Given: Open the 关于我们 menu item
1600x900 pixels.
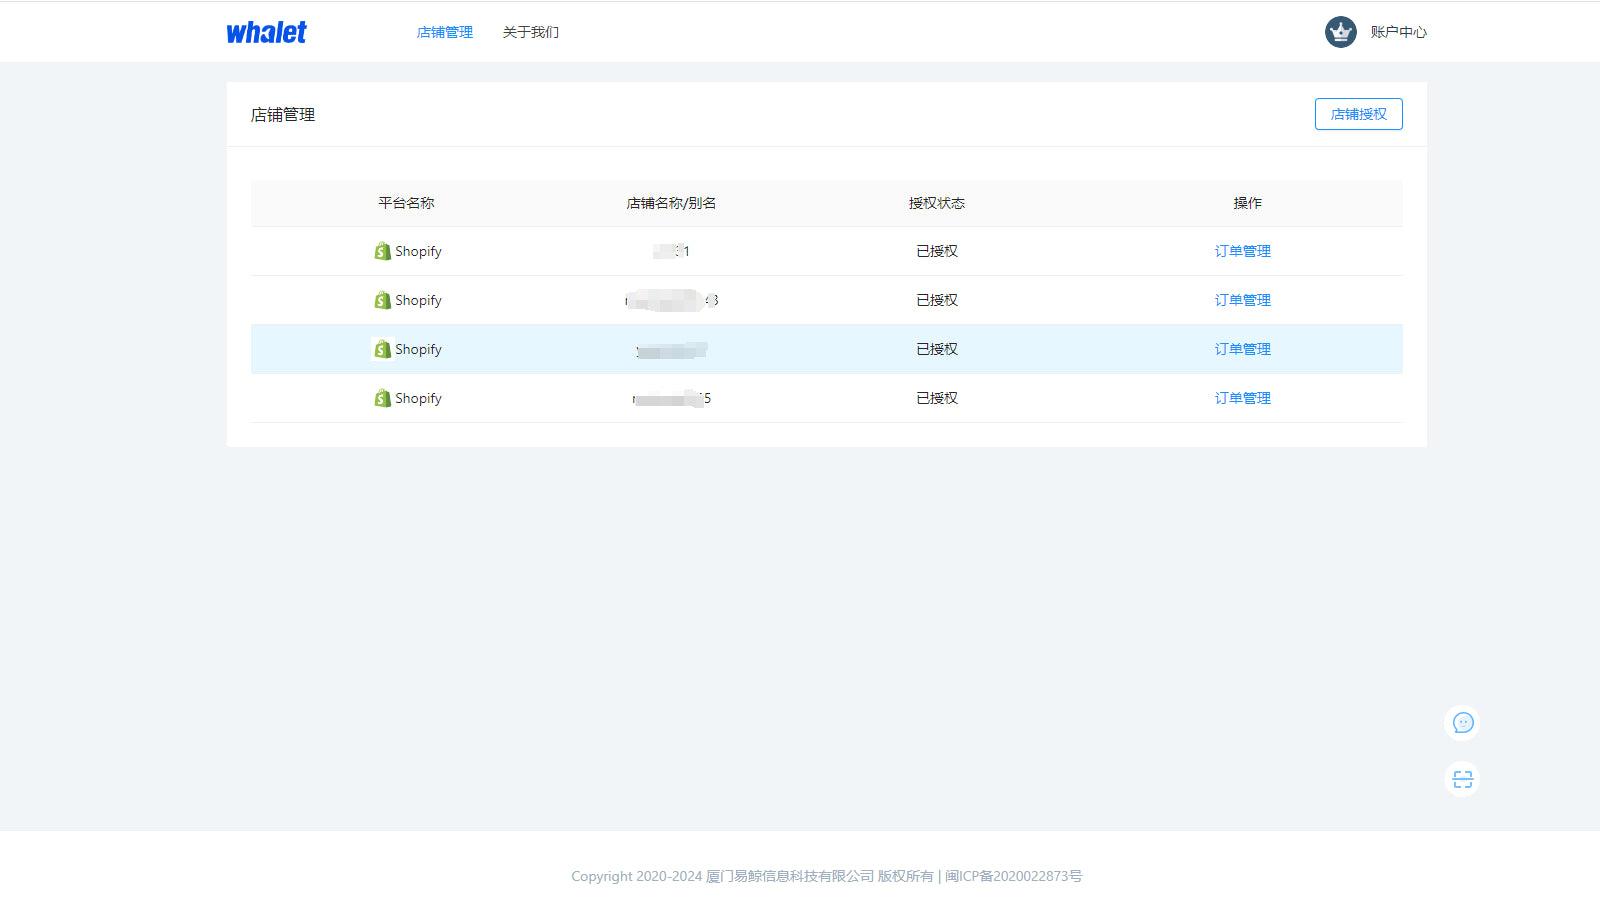Looking at the screenshot, I should point(532,31).
